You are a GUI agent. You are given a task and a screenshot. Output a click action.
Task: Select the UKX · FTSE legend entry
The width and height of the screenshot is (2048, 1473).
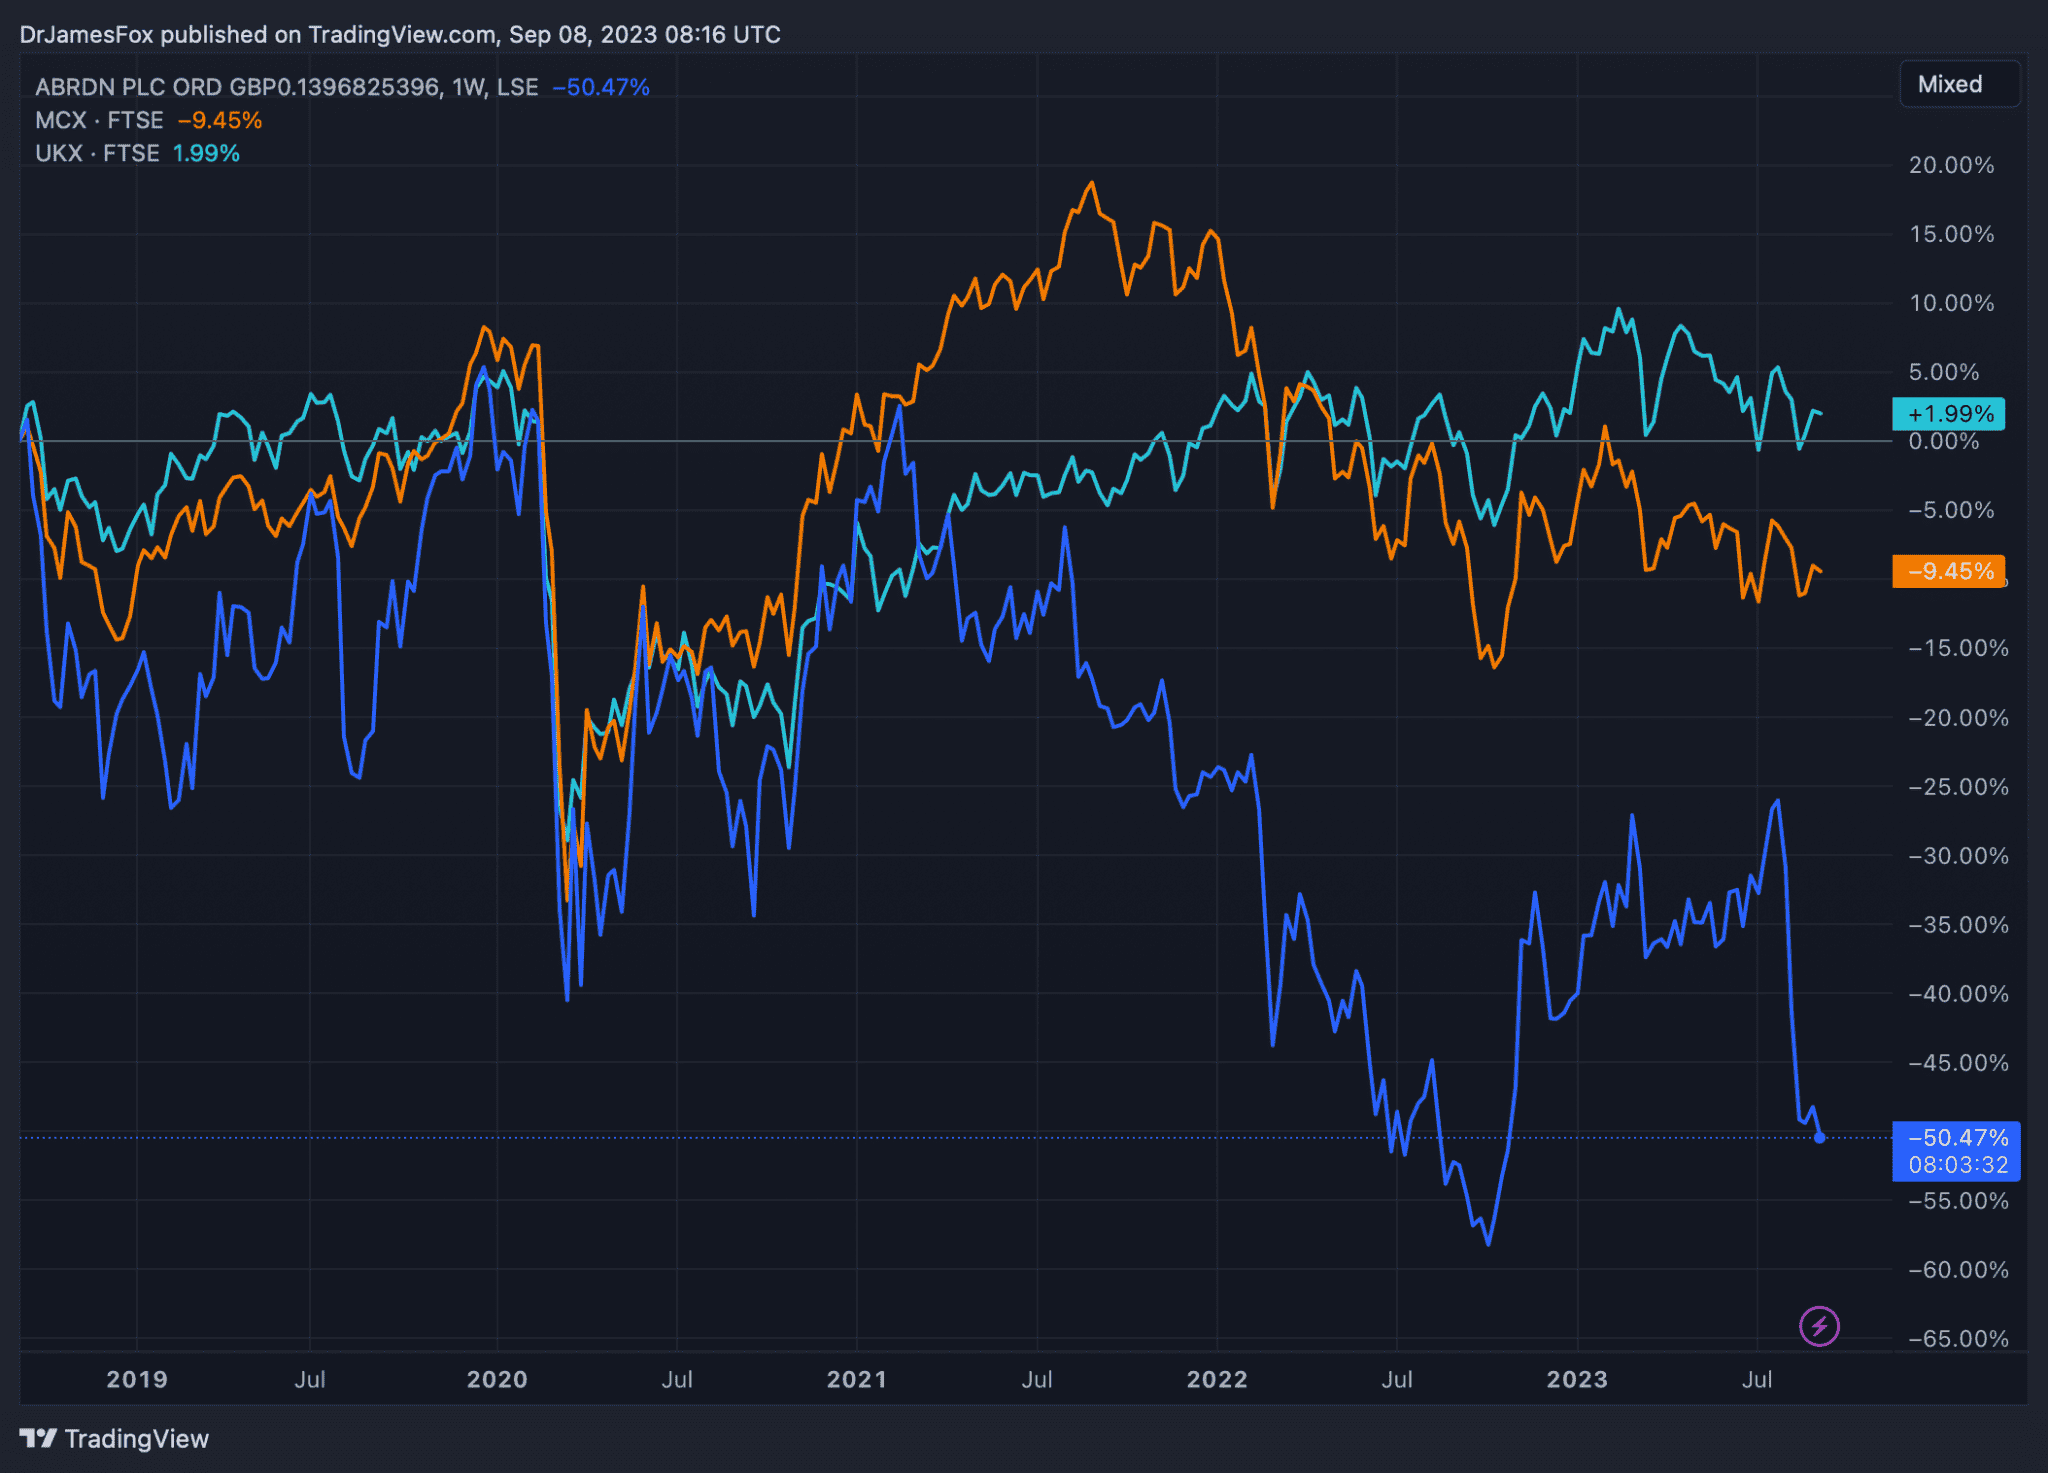97,153
